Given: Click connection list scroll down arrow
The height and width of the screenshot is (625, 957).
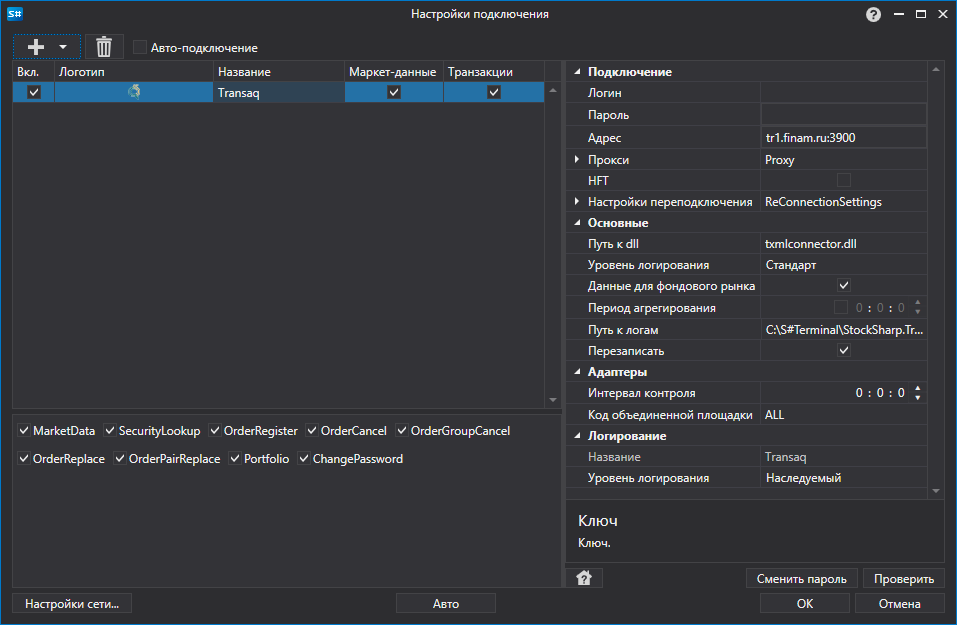Looking at the screenshot, I should [x=553, y=400].
